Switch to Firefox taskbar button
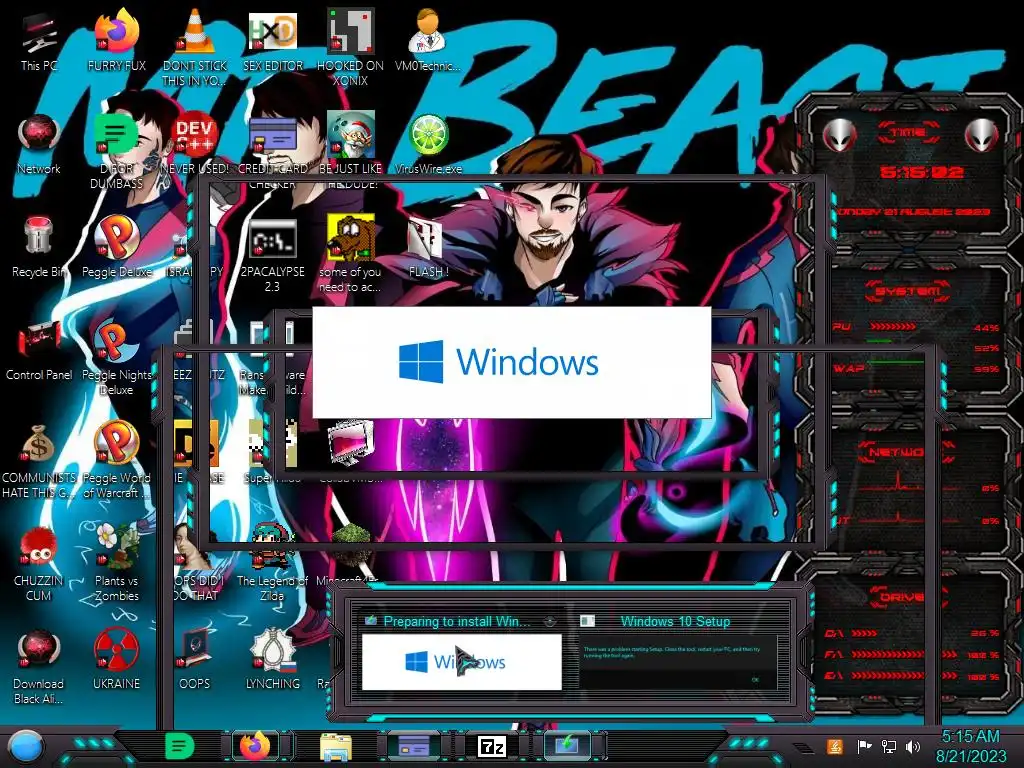Image resolution: width=1024 pixels, height=768 pixels. click(x=256, y=746)
